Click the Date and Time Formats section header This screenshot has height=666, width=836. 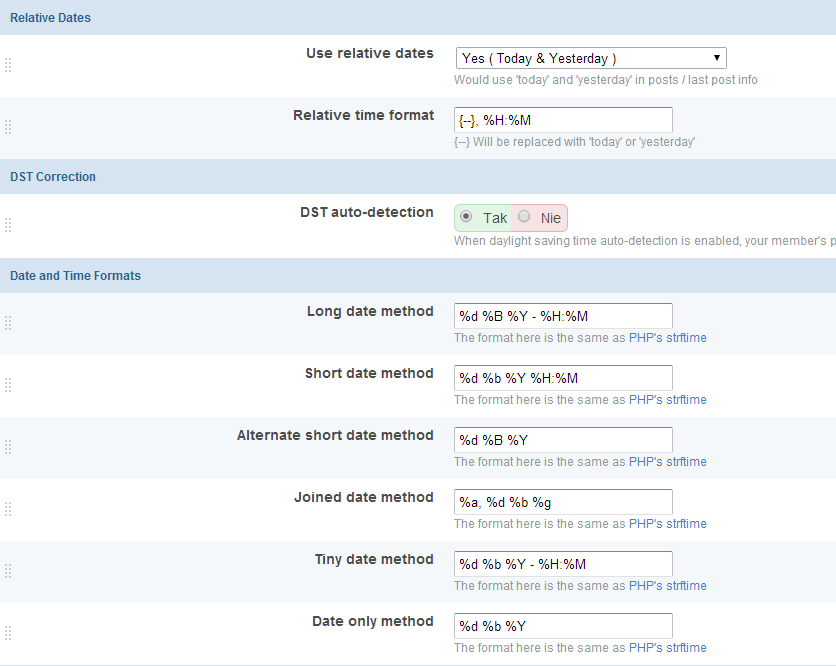click(x=75, y=276)
